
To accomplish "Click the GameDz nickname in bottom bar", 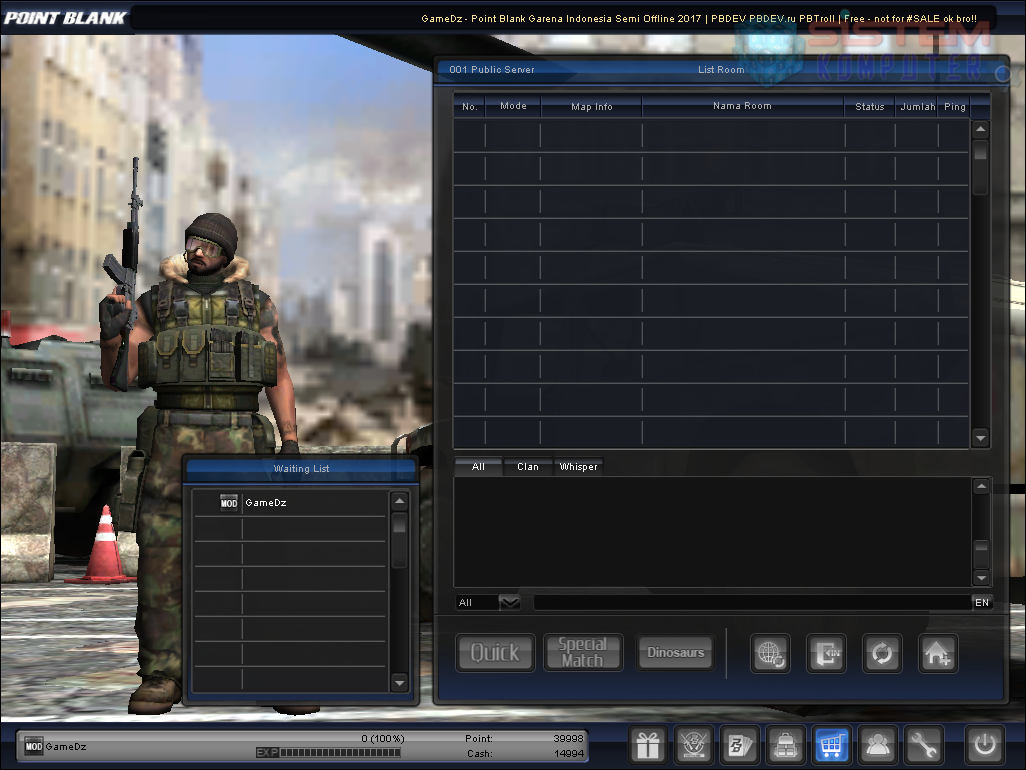I will 65,746.
